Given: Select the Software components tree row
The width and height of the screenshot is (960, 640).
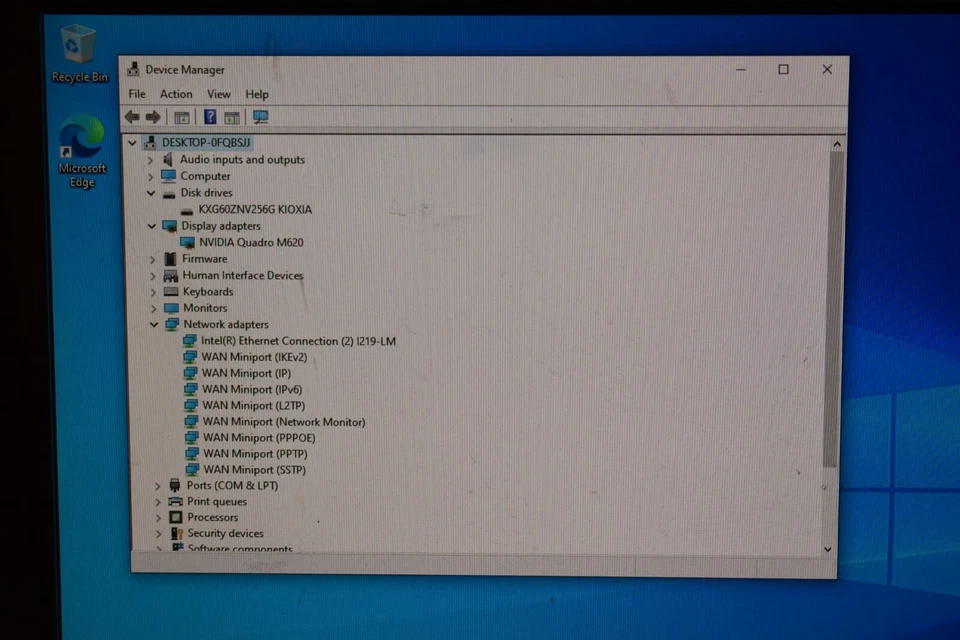Looking at the screenshot, I should click(240, 548).
